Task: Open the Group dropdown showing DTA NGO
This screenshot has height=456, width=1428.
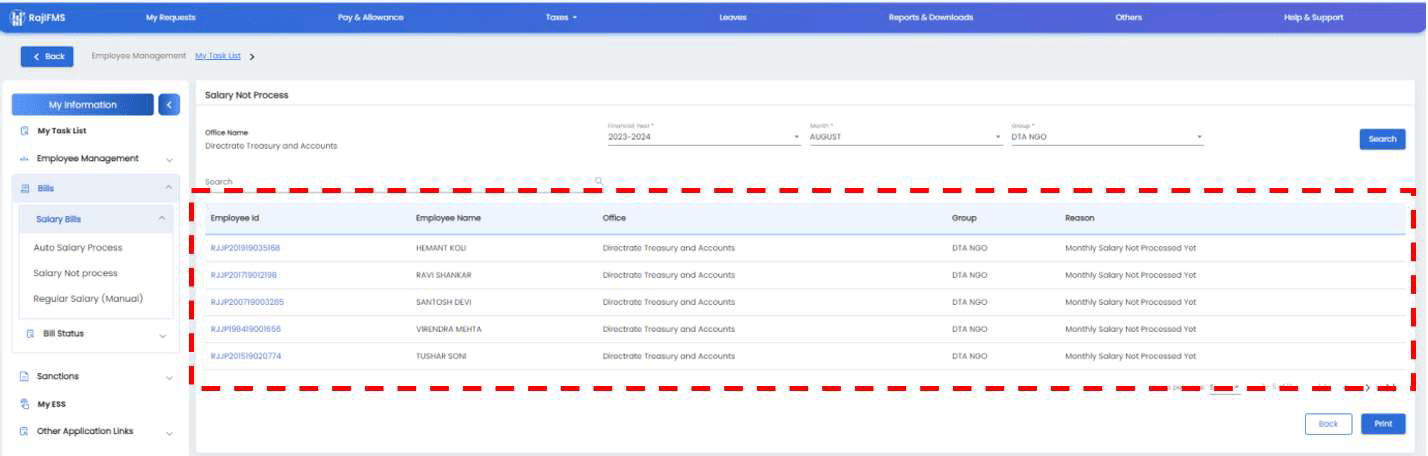Action: 1107,137
